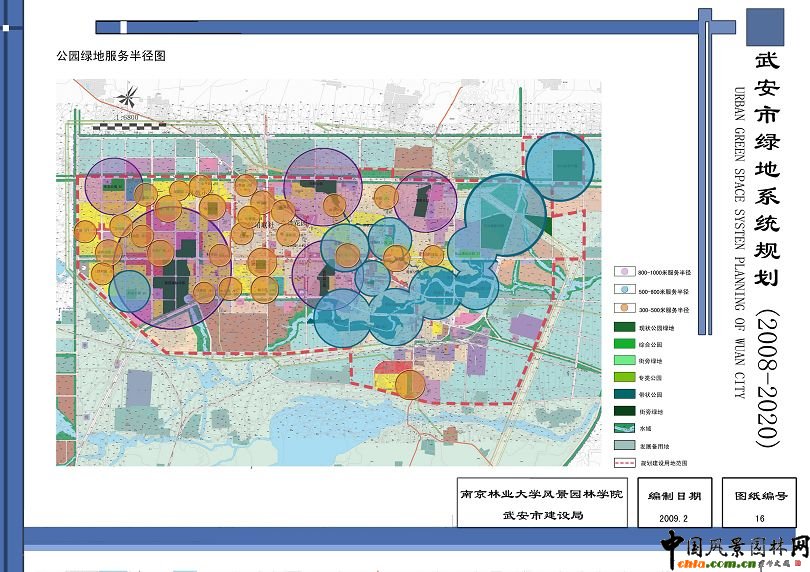Image resolution: width=810 pixels, height=572 pixels.
Task: Click the purple 800-1000m service radius legend icon
Action: coord(625,272)
